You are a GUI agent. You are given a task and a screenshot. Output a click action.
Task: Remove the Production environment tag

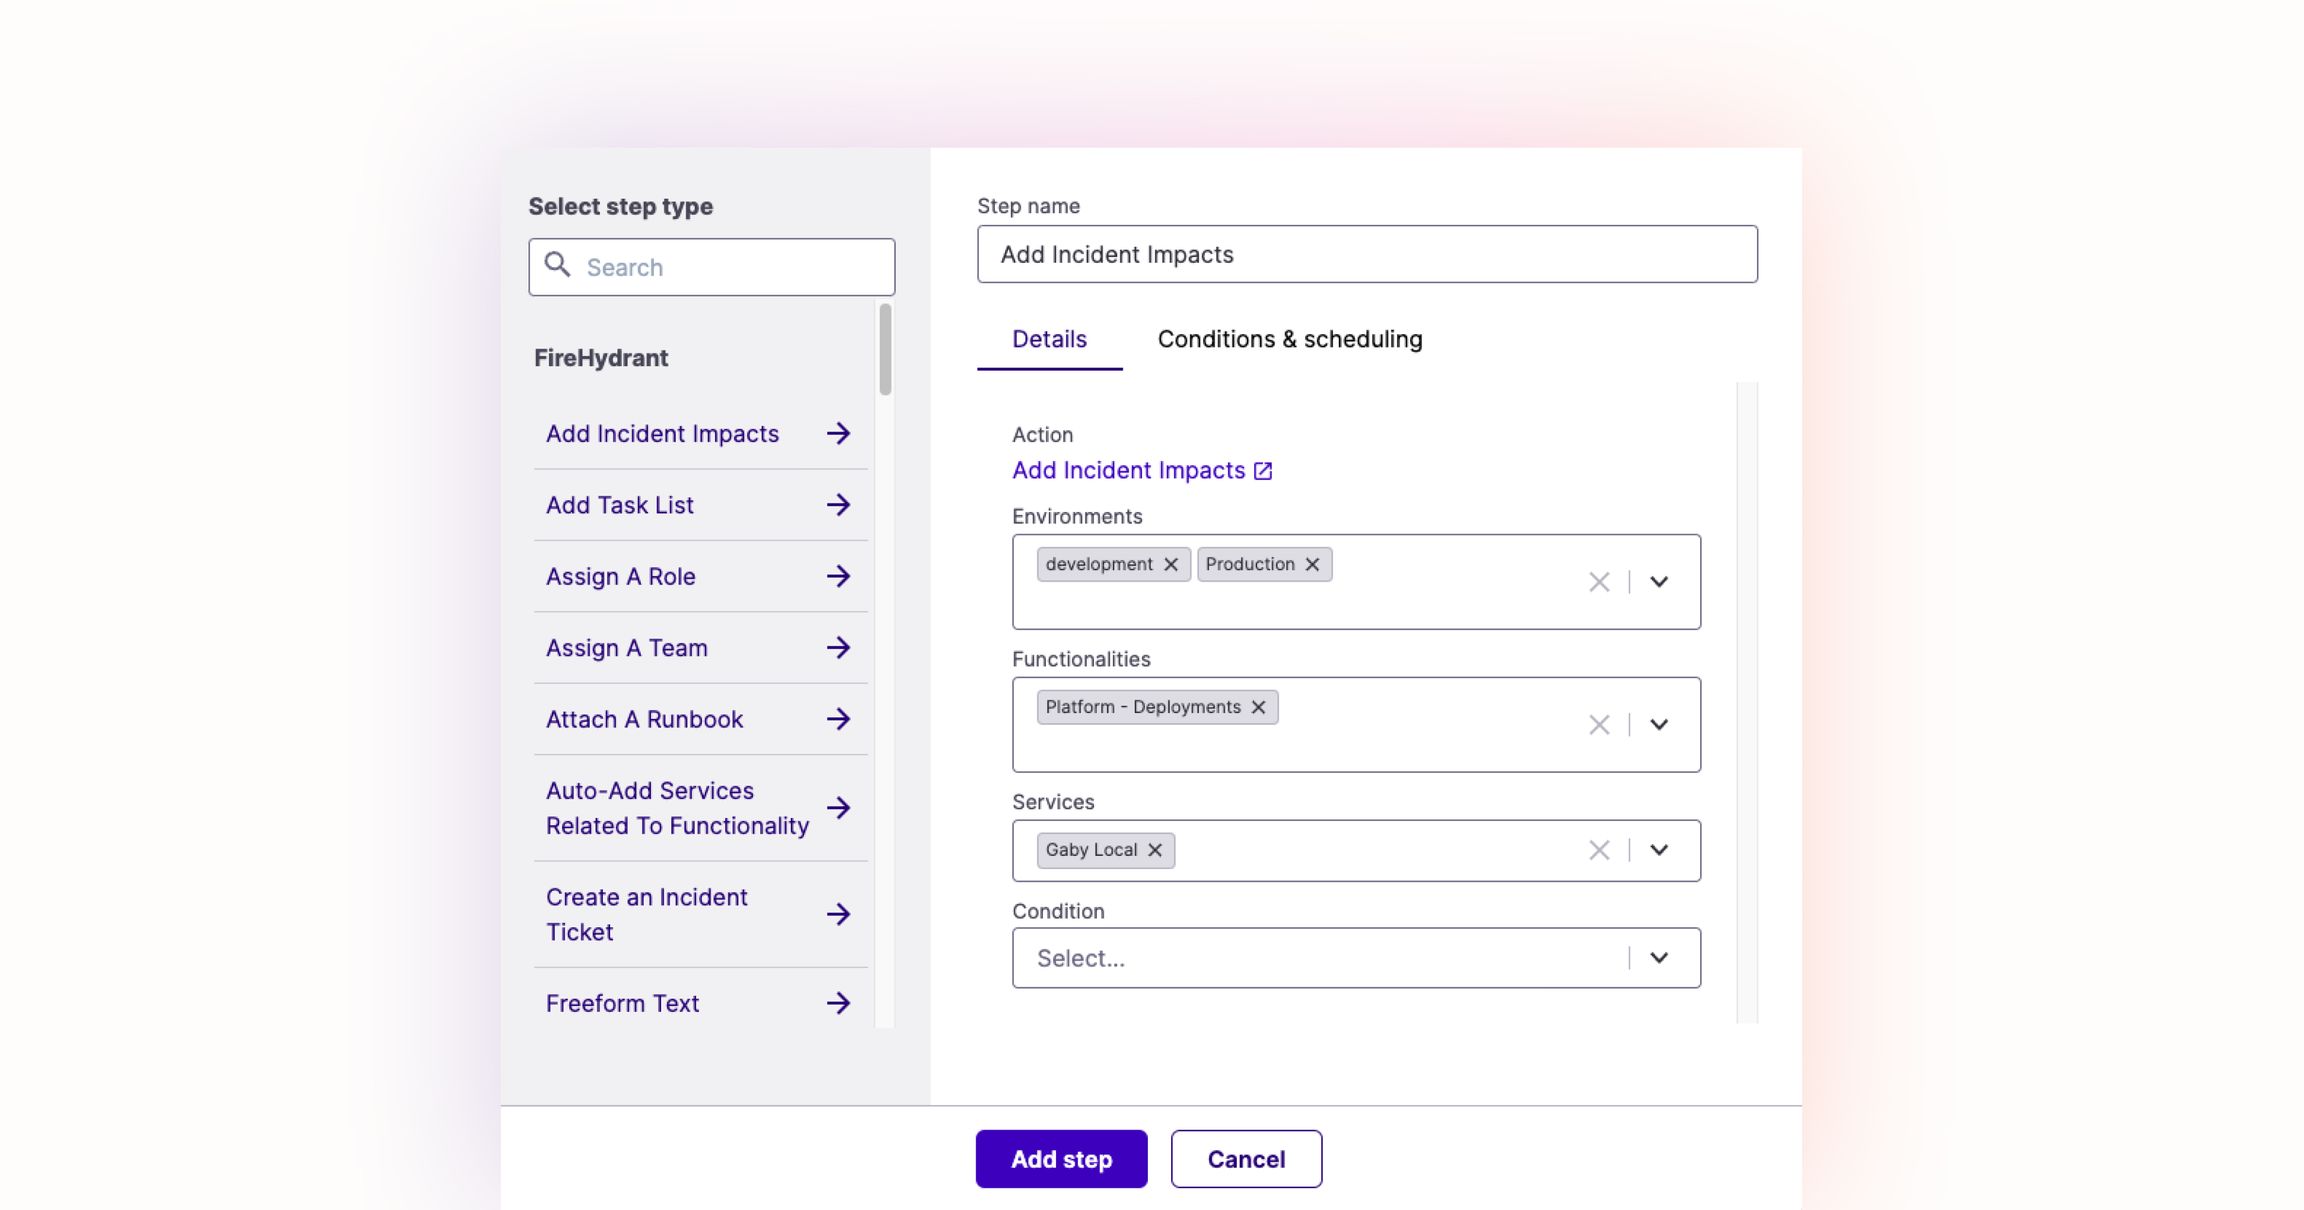coord(1312,564)
